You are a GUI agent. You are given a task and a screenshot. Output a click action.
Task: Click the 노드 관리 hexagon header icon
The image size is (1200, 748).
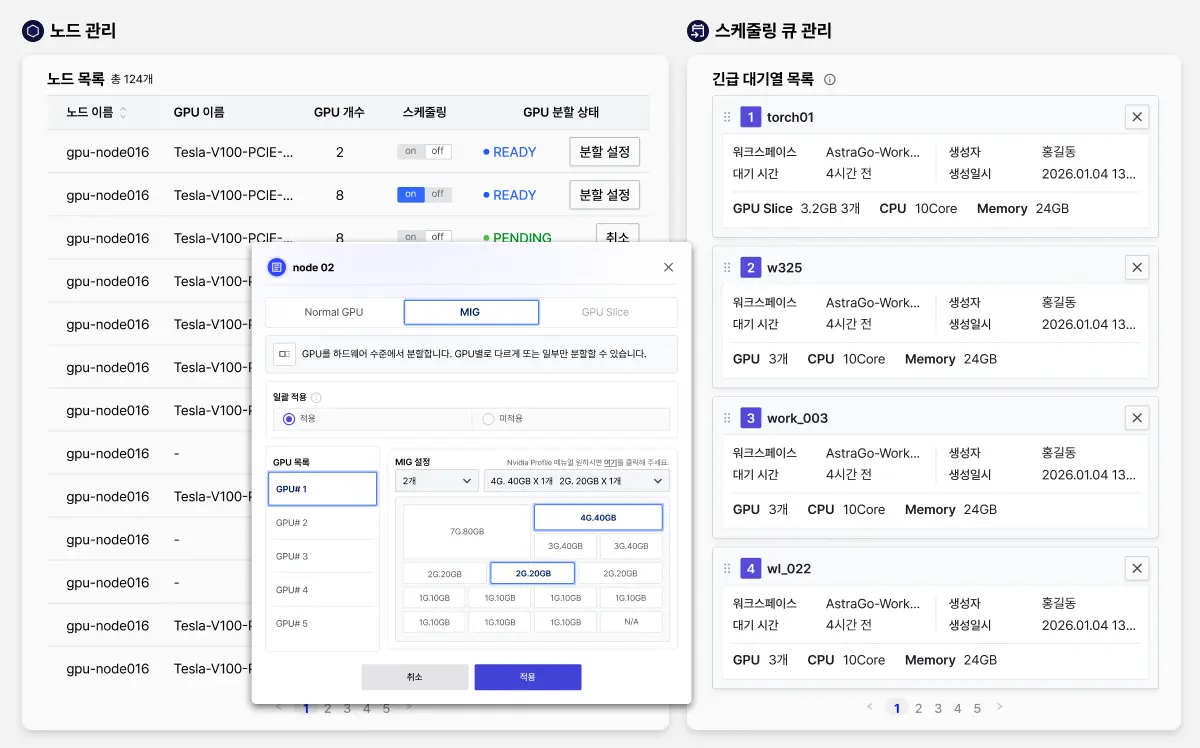pyautogui.click(x=33, y=31)
